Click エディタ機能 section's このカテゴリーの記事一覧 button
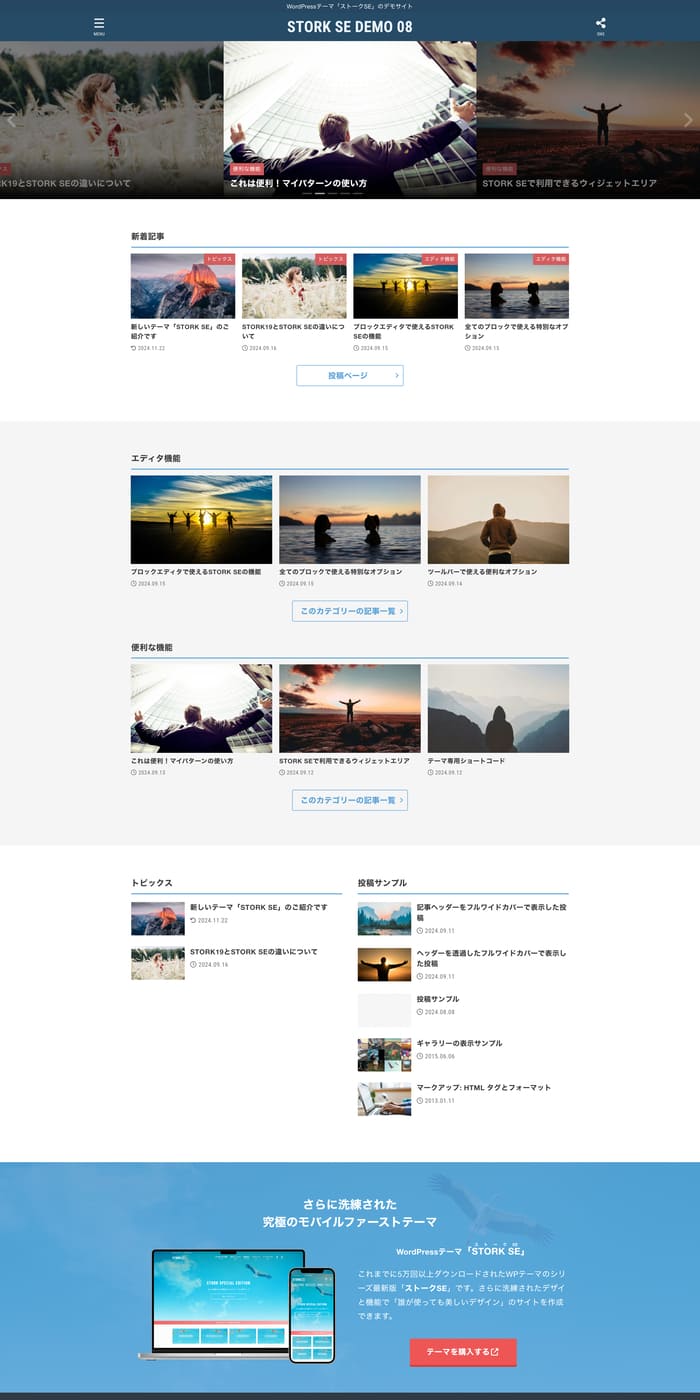 [349, 611]
